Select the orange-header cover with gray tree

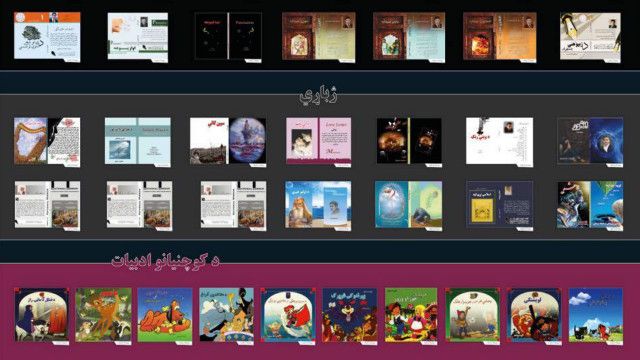point(47,37)
